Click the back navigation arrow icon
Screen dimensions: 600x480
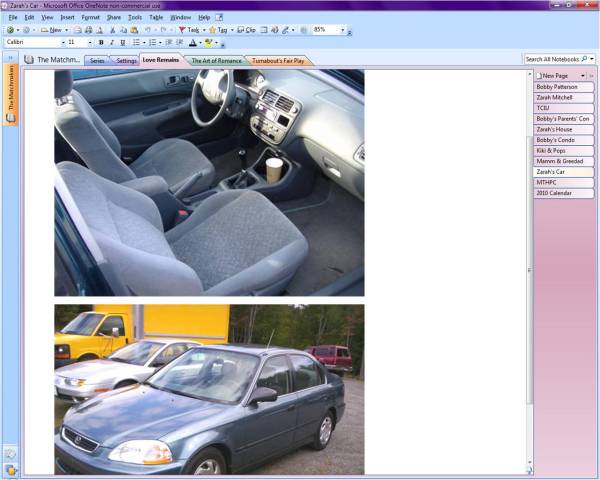pos(9,30)
